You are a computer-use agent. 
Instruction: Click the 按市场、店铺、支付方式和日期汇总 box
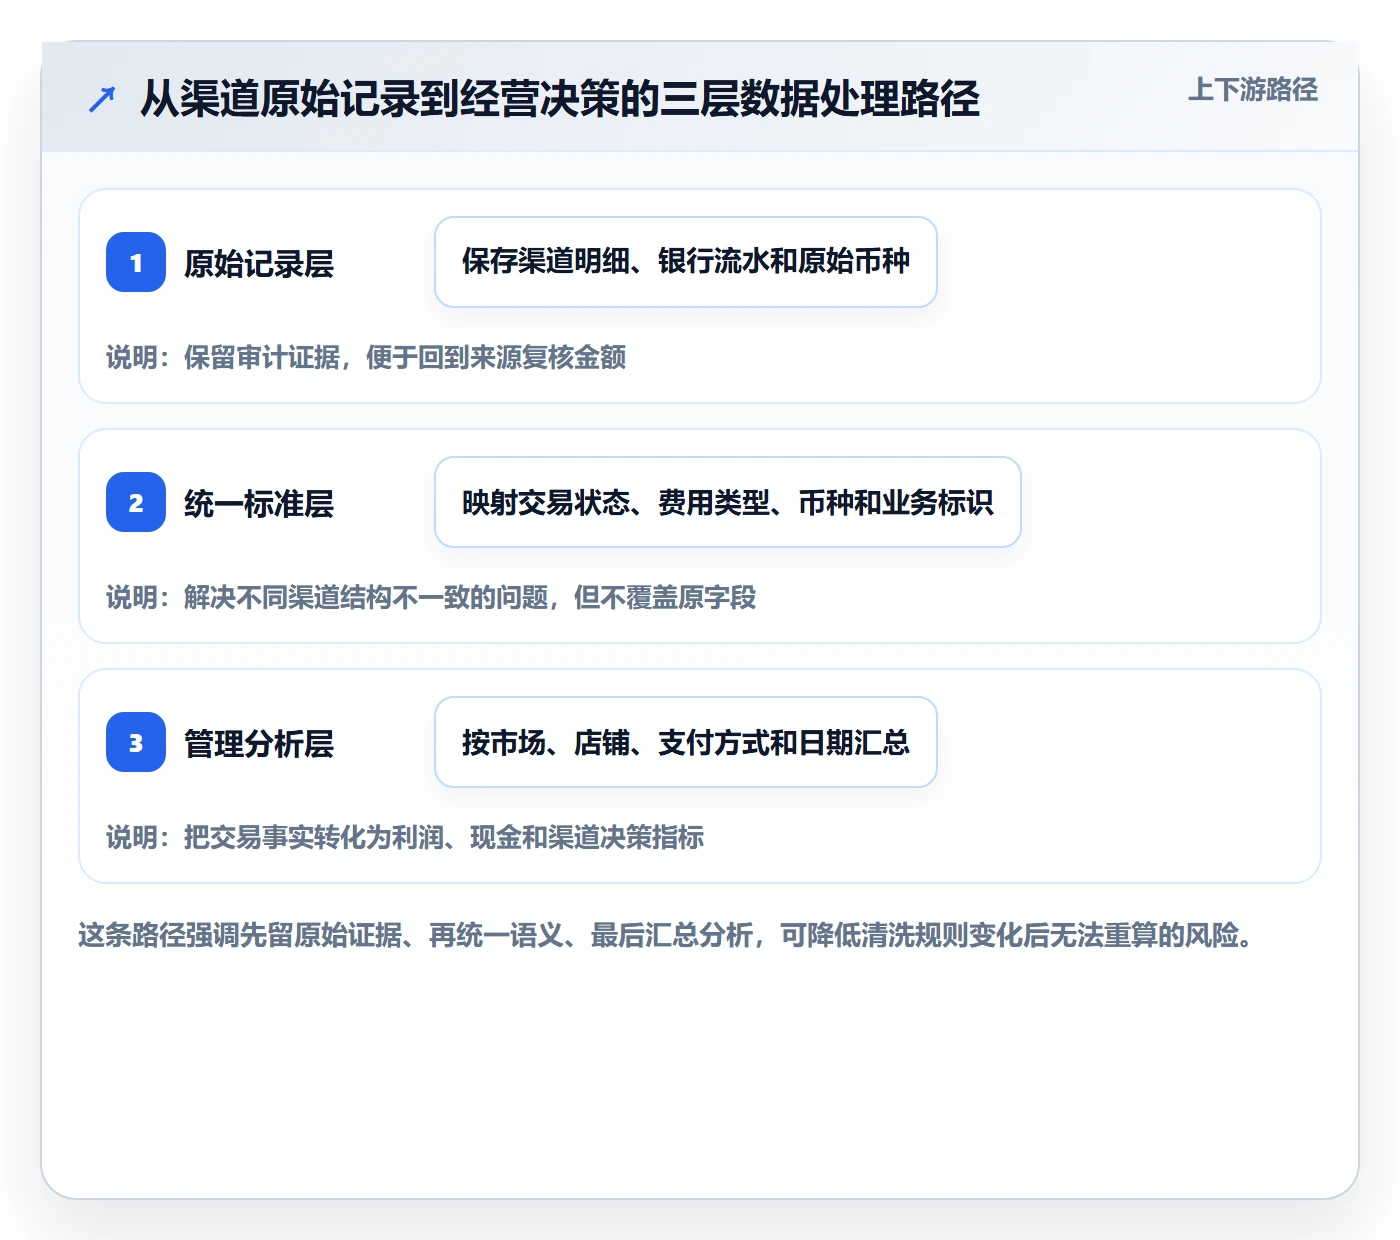click(686, 742)
